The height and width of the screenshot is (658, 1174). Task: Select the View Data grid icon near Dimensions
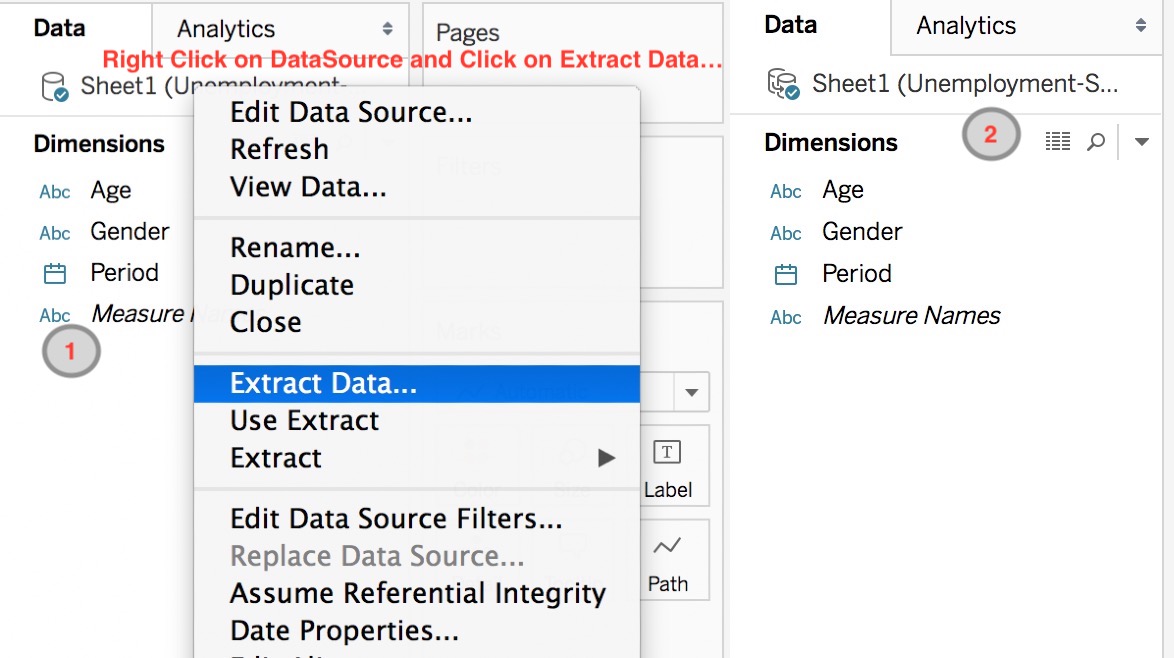(1057, 141)
